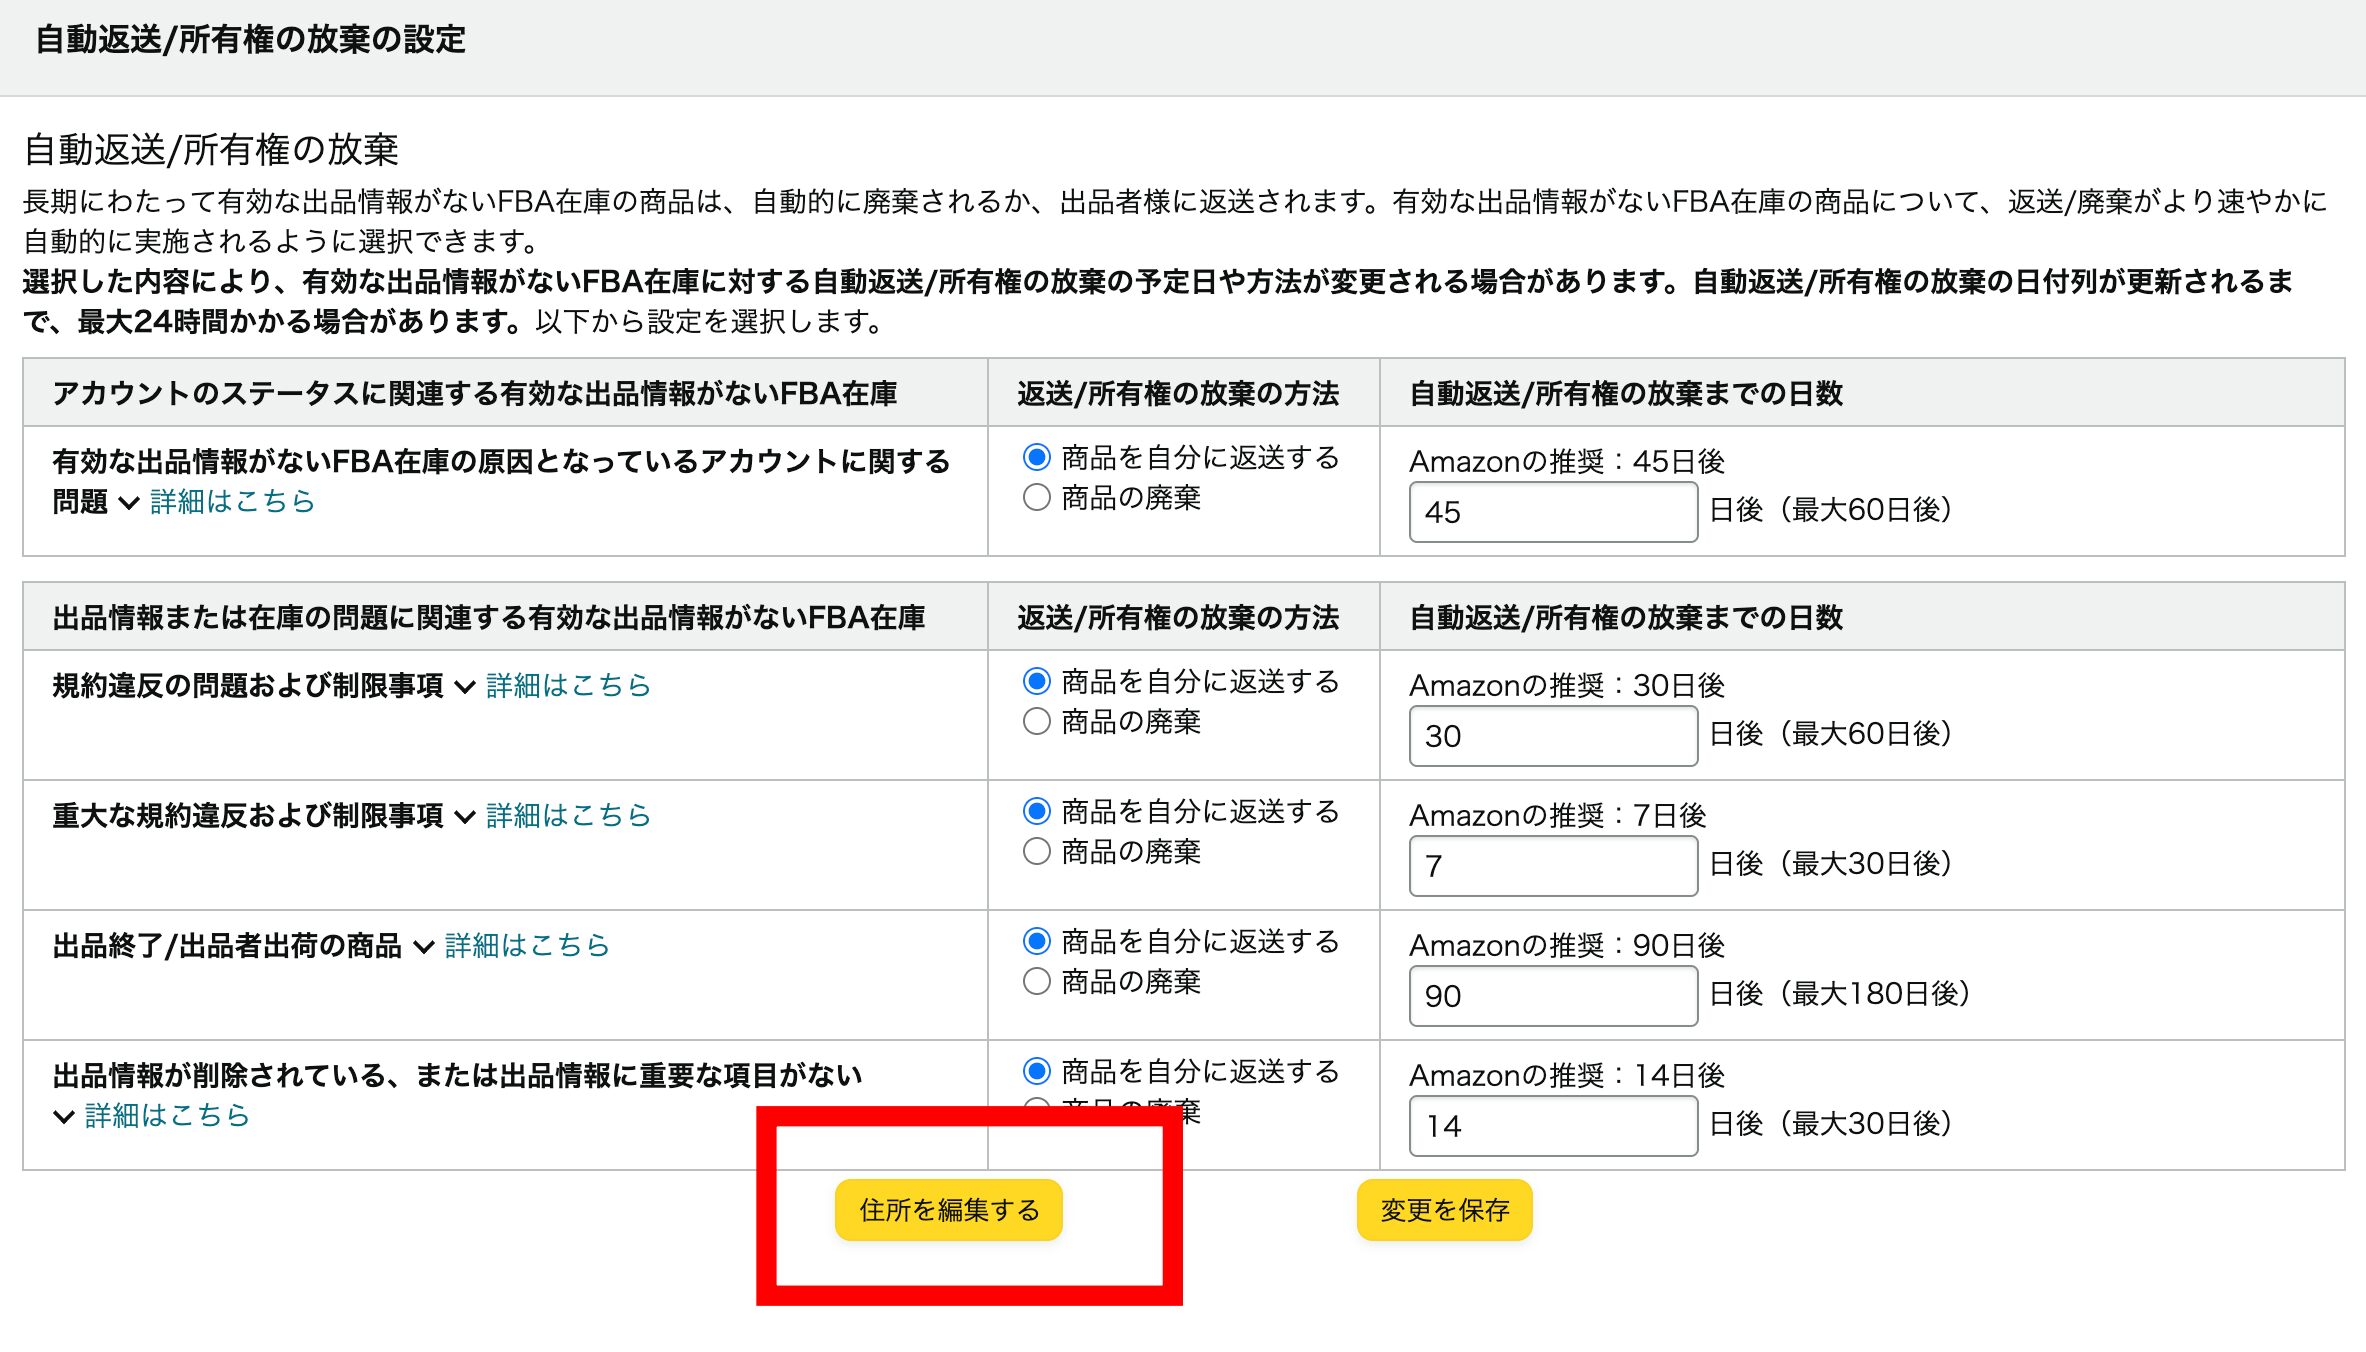Choose 商品を自分に返送する in 重大な規約違反 row
The height and width of the screenshot is (1352, 2366).
[1037, 811]
